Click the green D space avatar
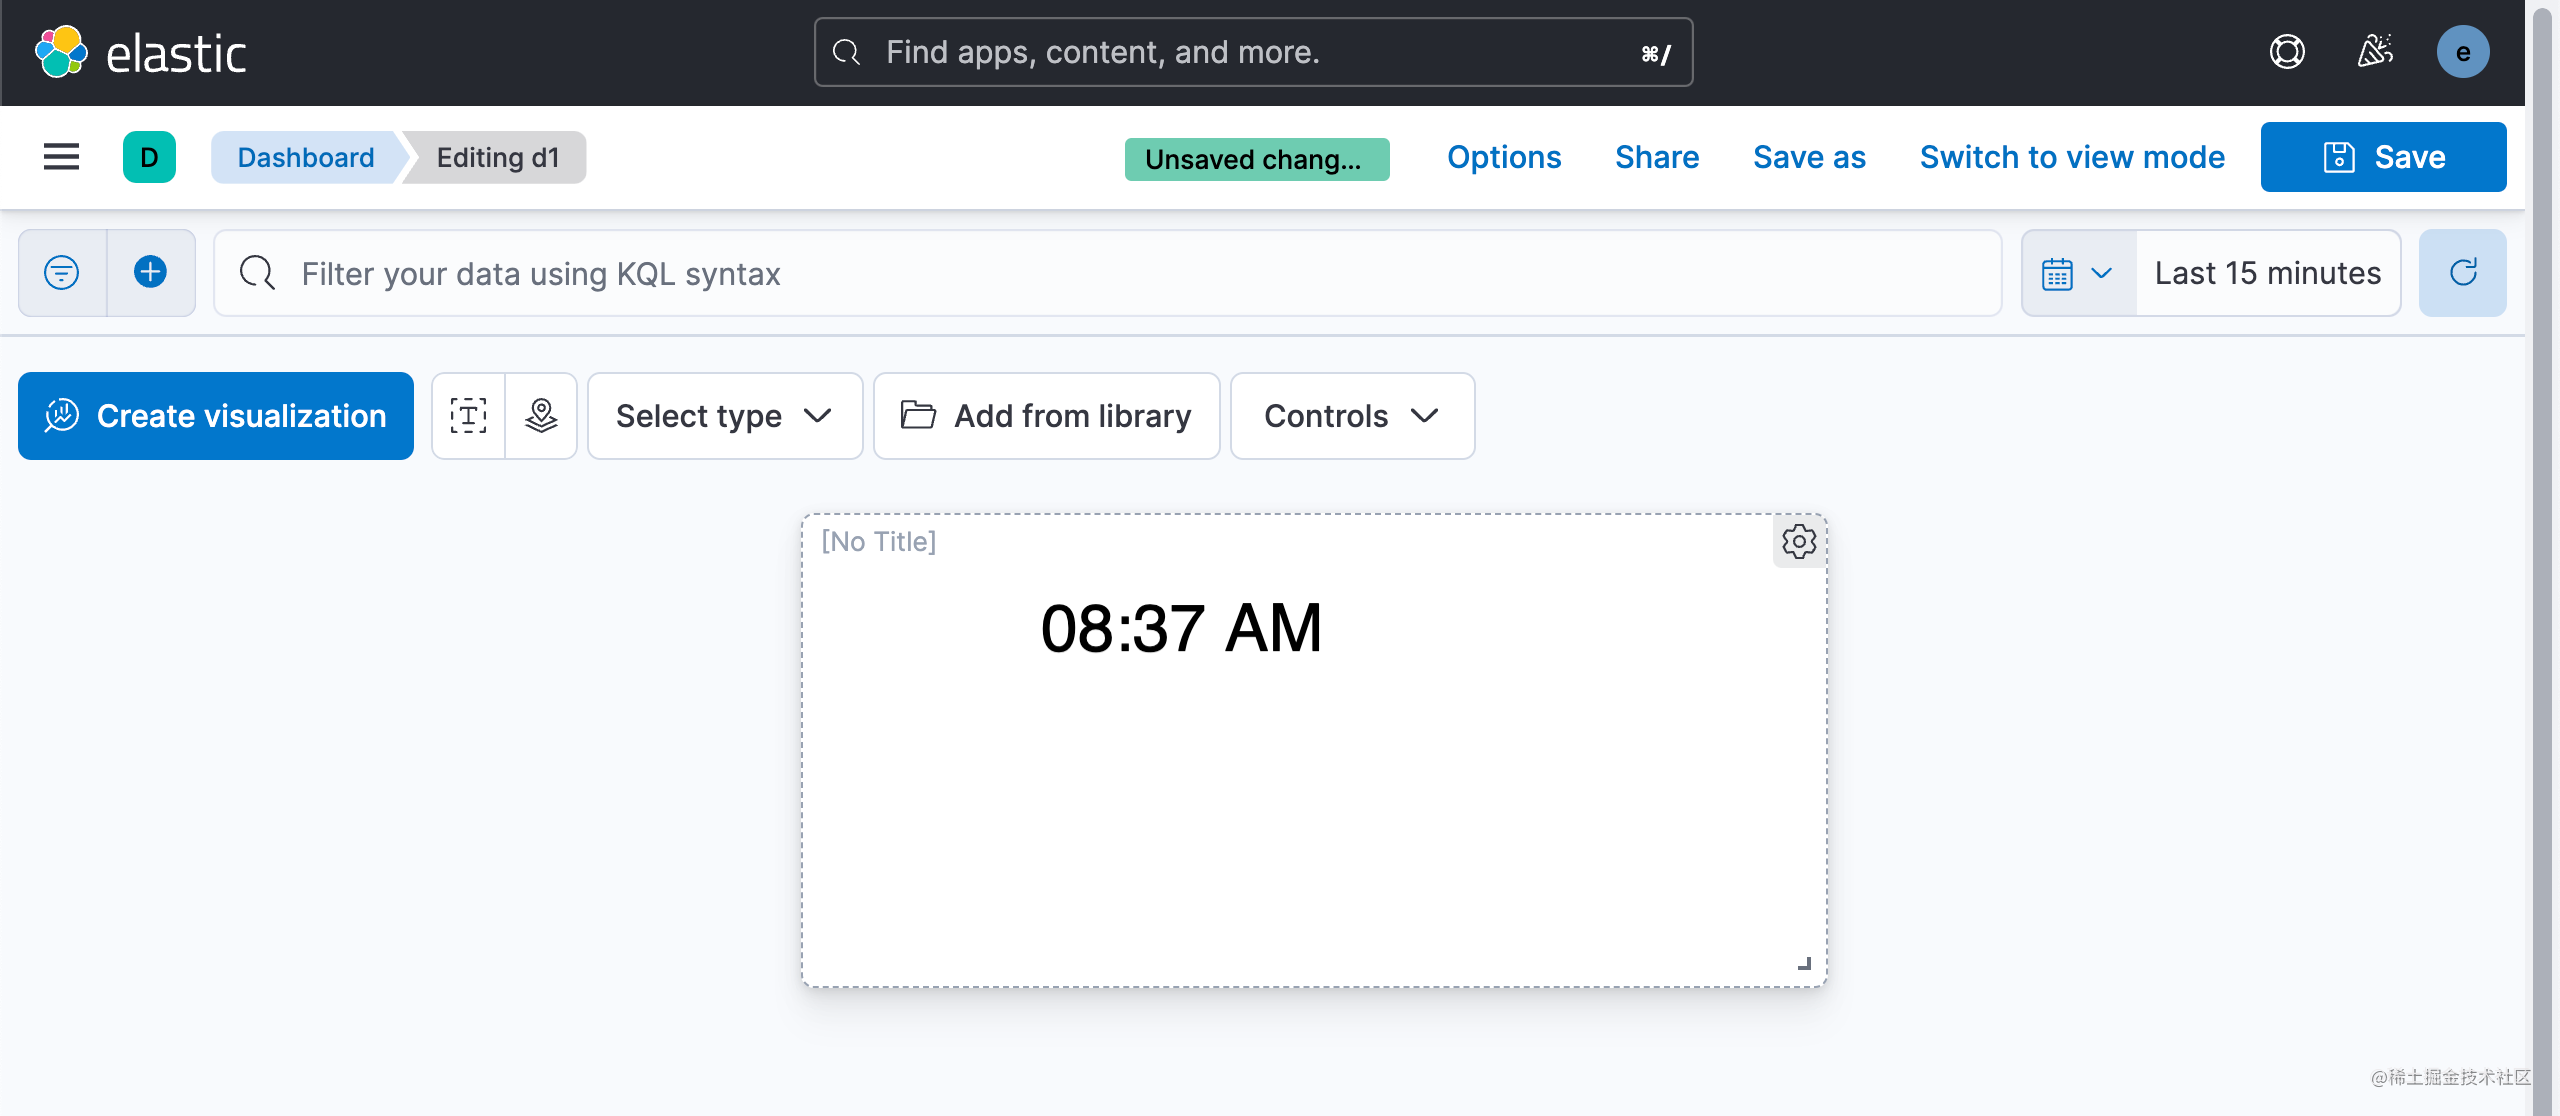2560x1116 pixels. coord(149,157)
